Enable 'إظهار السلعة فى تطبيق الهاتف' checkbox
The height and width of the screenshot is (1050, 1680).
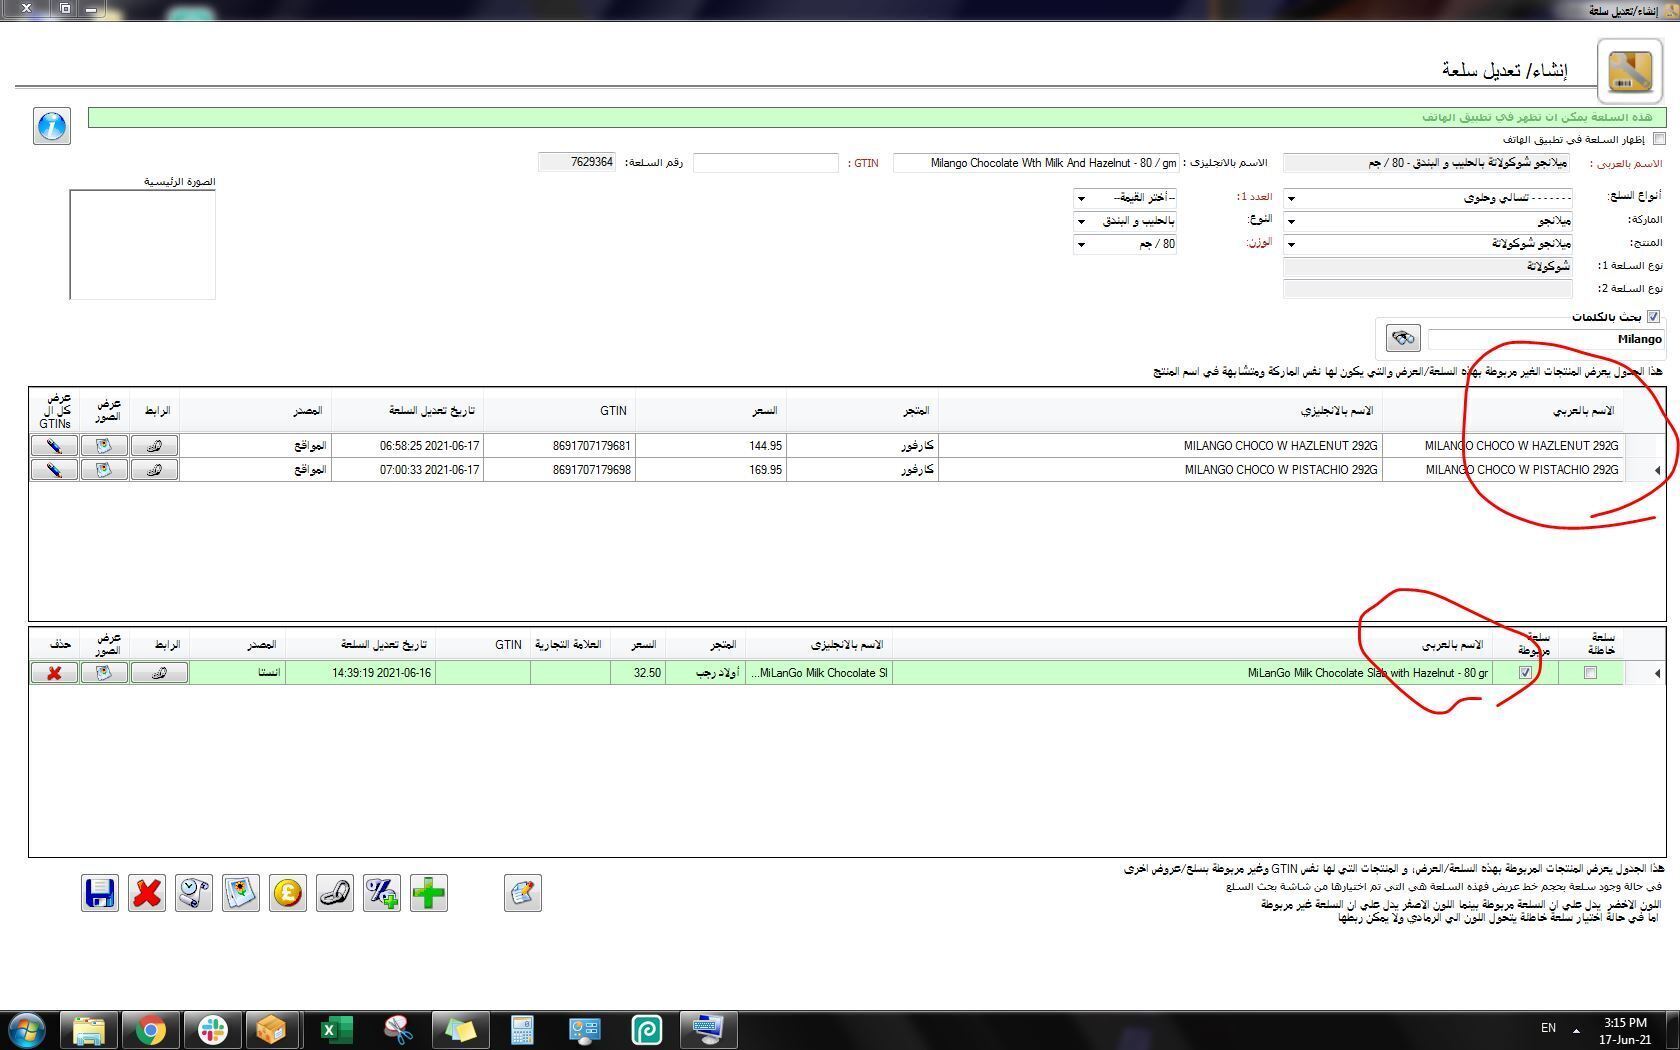[1659, 139]
